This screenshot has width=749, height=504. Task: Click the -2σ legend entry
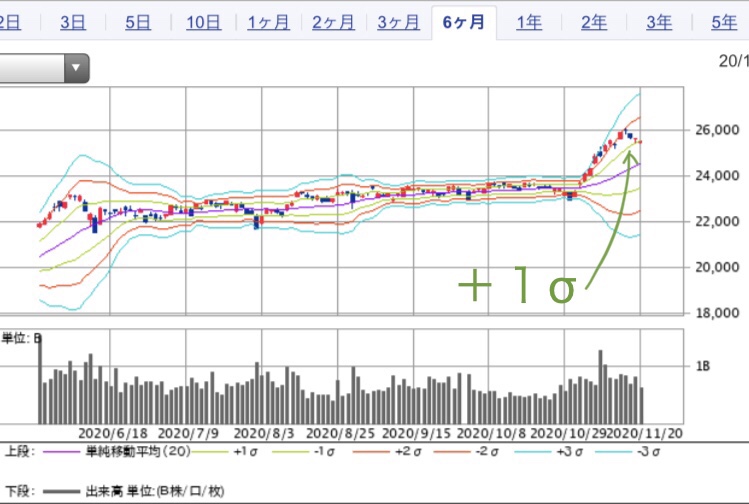click(x=487, y=451)
